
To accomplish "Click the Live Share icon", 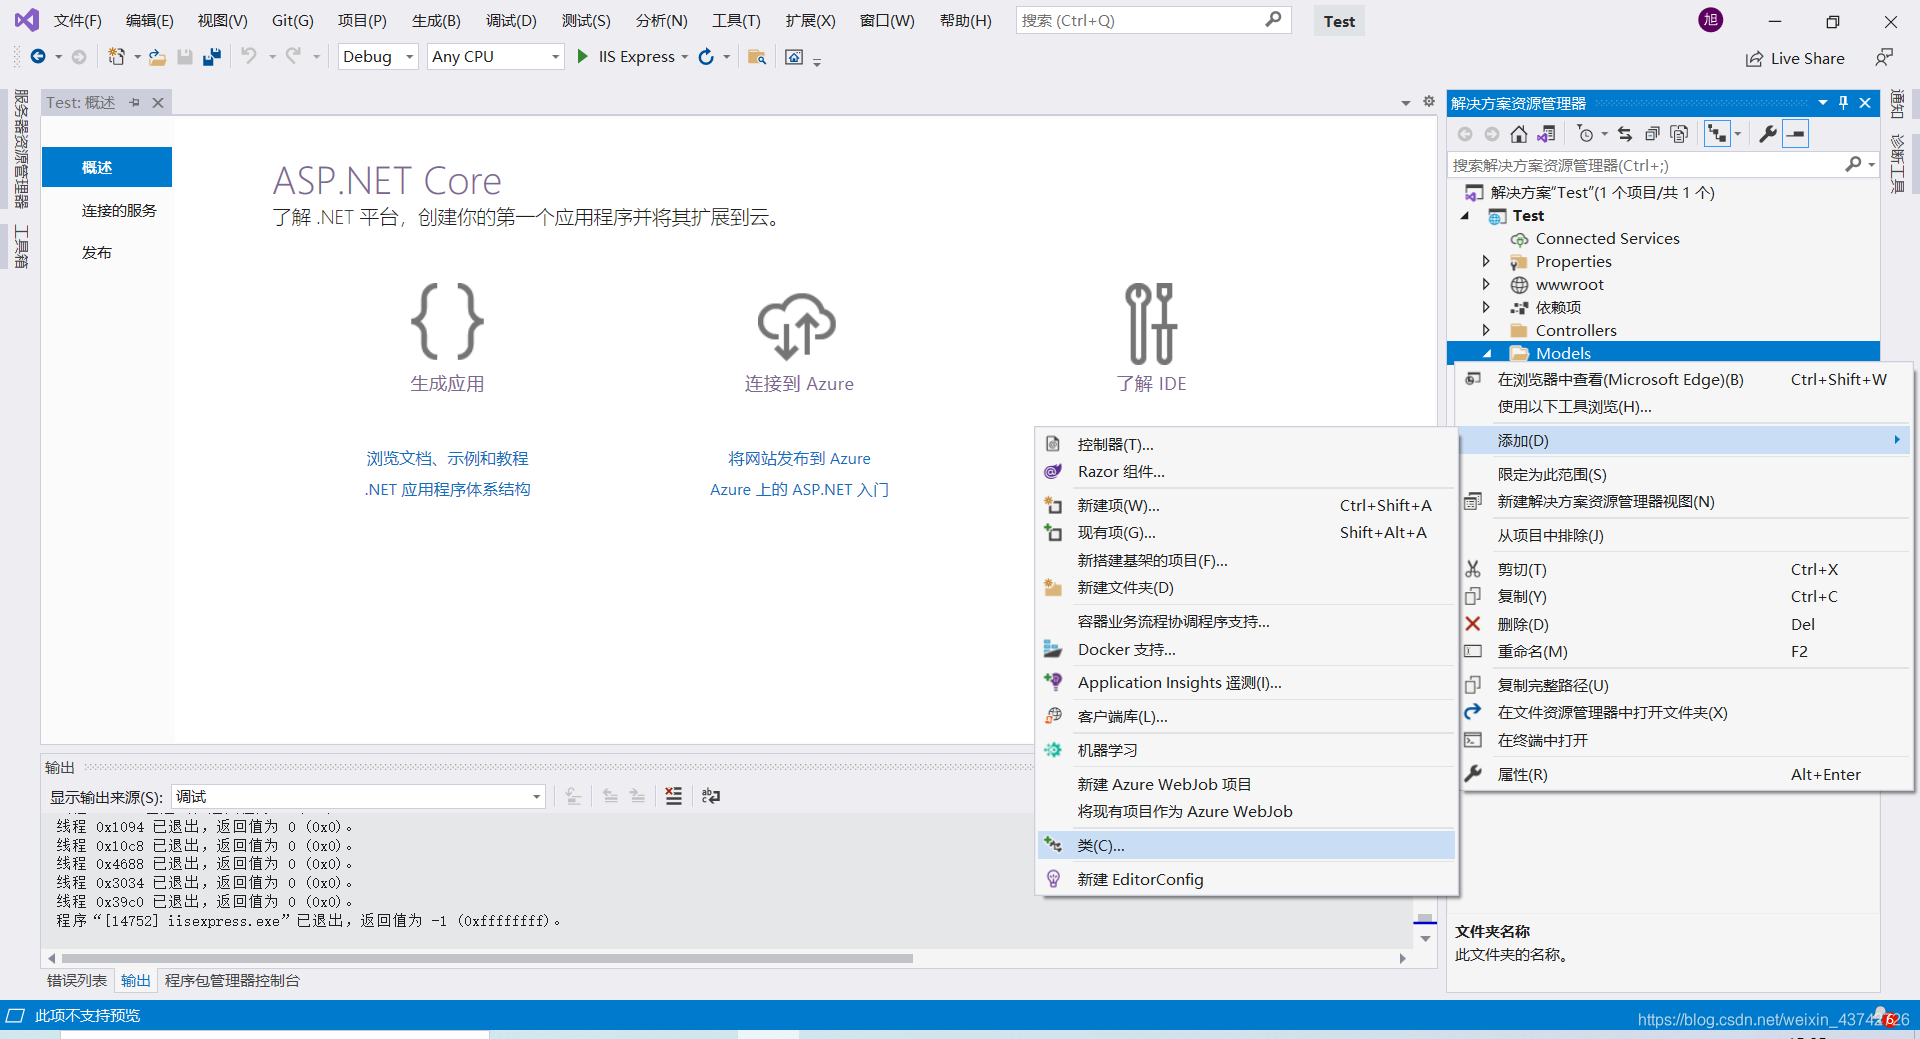I will click(1754, 59).
